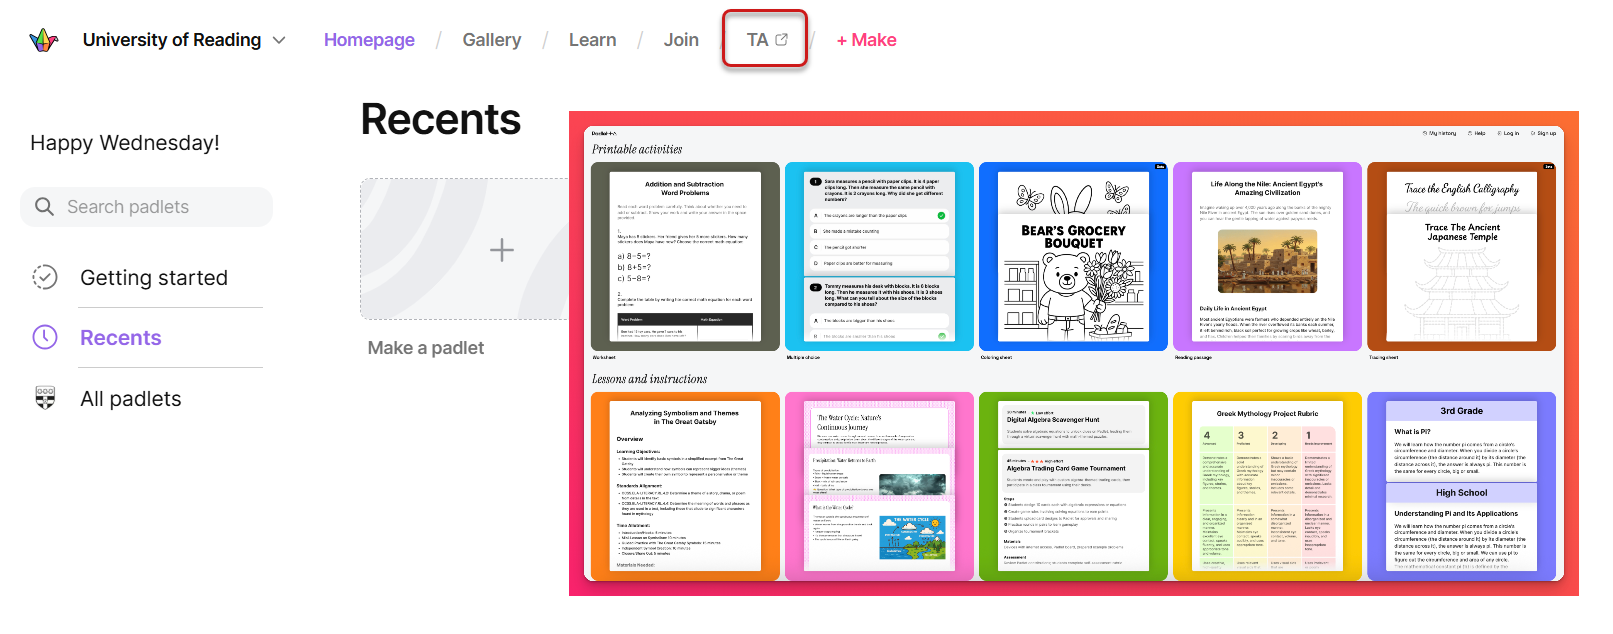Viewport: 1613px width, 634px height.
Task: Open Getting started in the sidebar
Action: (x=154, y=278)
